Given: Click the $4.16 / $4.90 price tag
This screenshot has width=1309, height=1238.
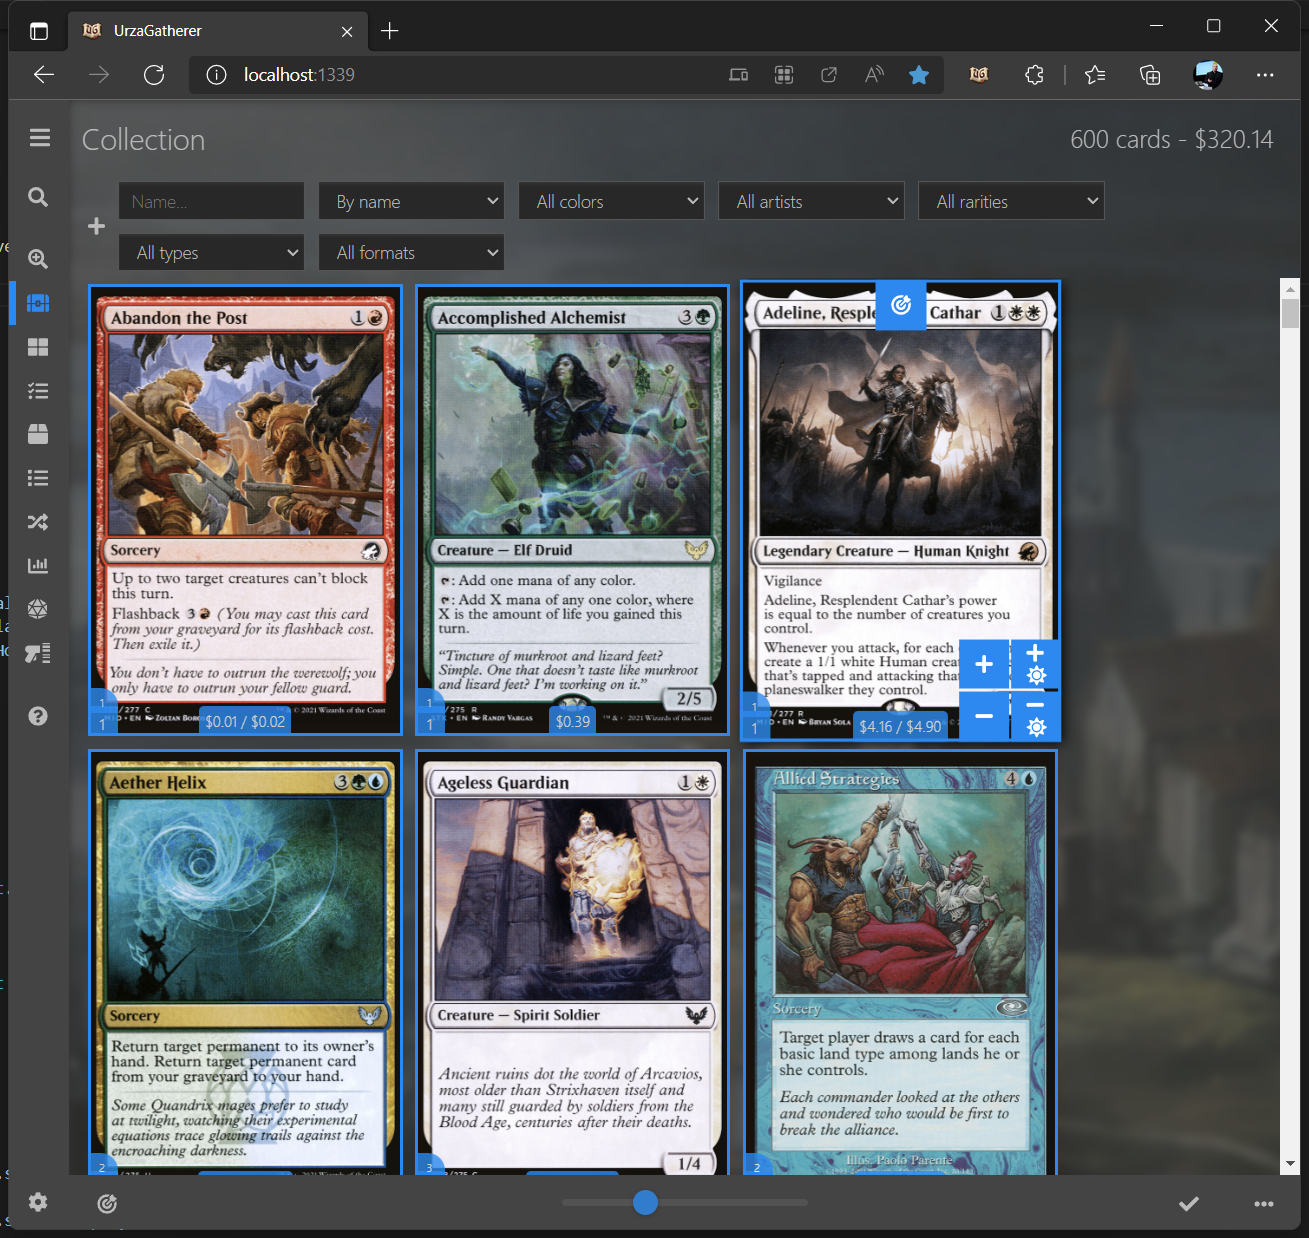Looking at the screenshot, I should coord(900,727).
